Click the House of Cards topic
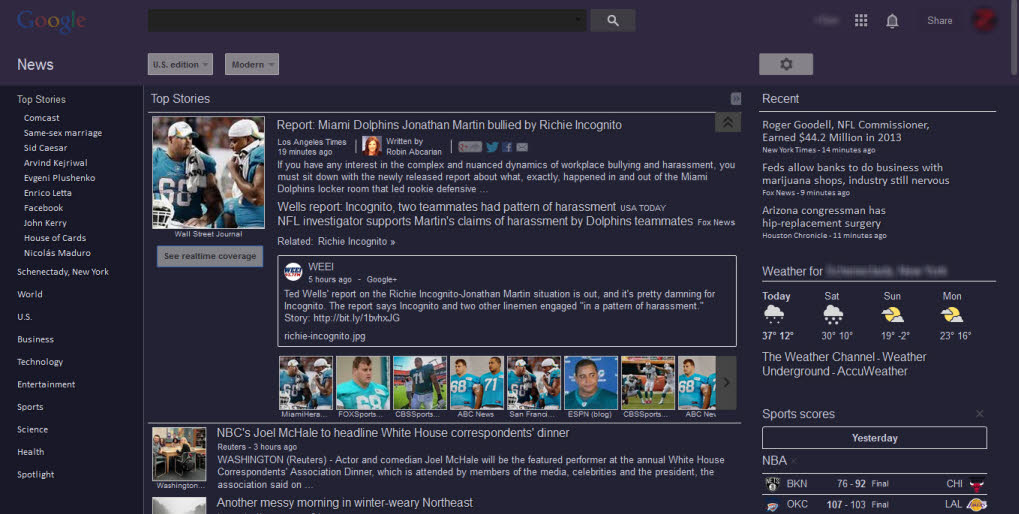This screenshot has height=514, width=1019. click(55, 238)
